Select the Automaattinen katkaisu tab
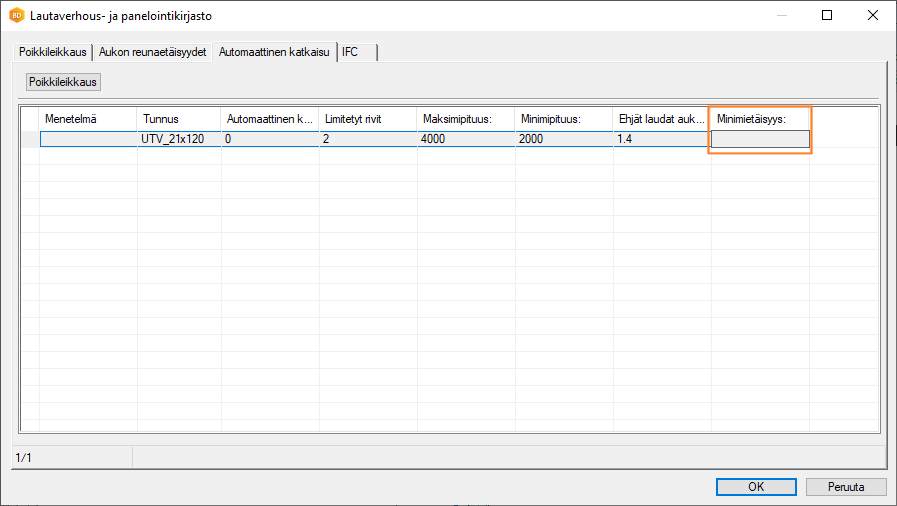This screenshot has width=897, height=506. pyautogui.click(x=274, y=52)
